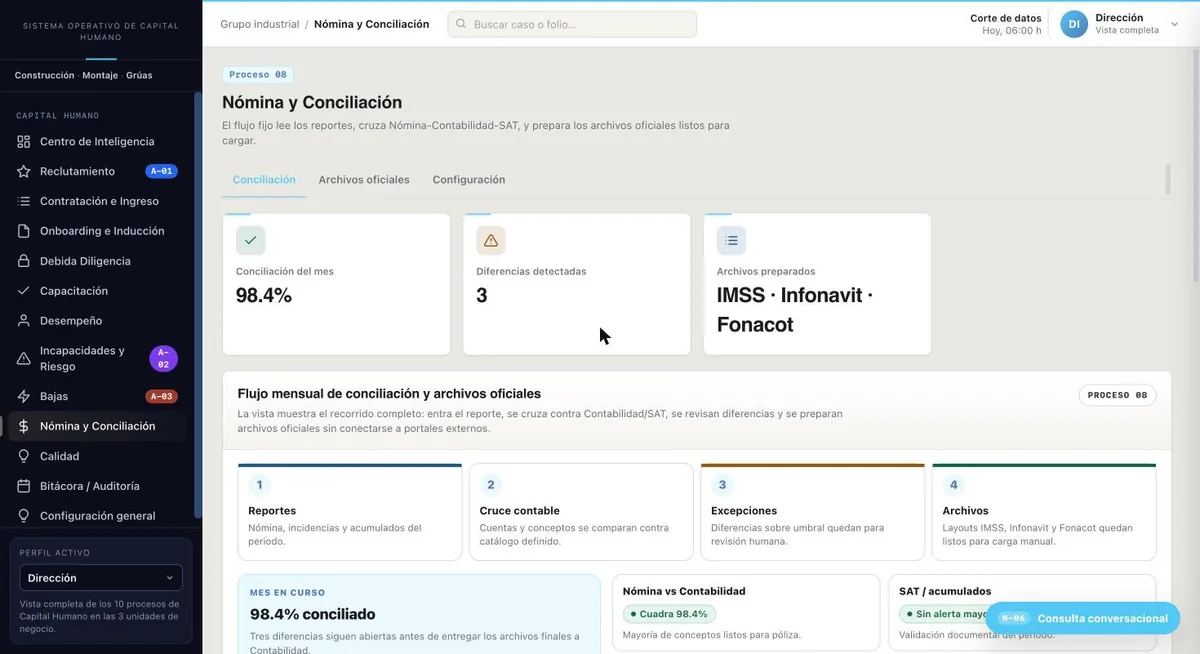Viewport: 1200px width, 654px height.
Task: Click the A-02 badge next to Incapacidades
Action: click(164, 359)
